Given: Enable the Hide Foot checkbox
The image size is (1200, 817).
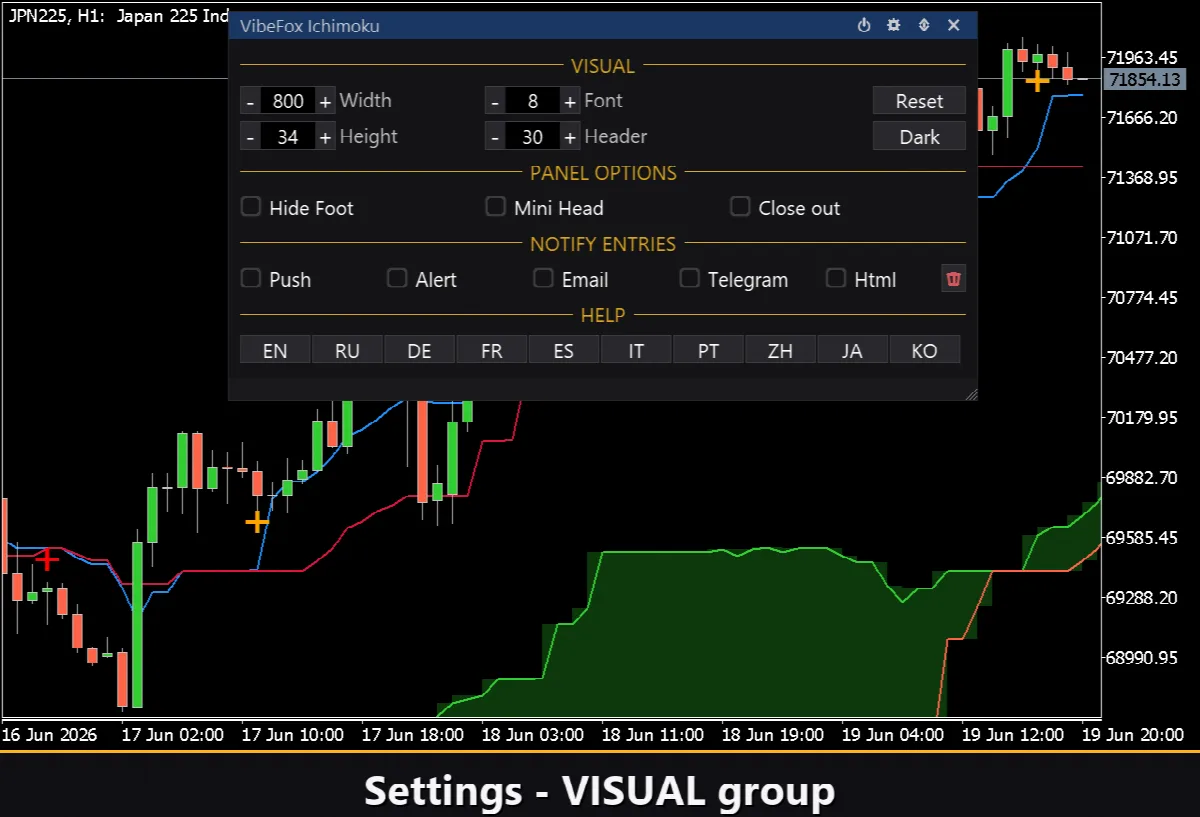Looking at the screenshot, I should point(251,207).
